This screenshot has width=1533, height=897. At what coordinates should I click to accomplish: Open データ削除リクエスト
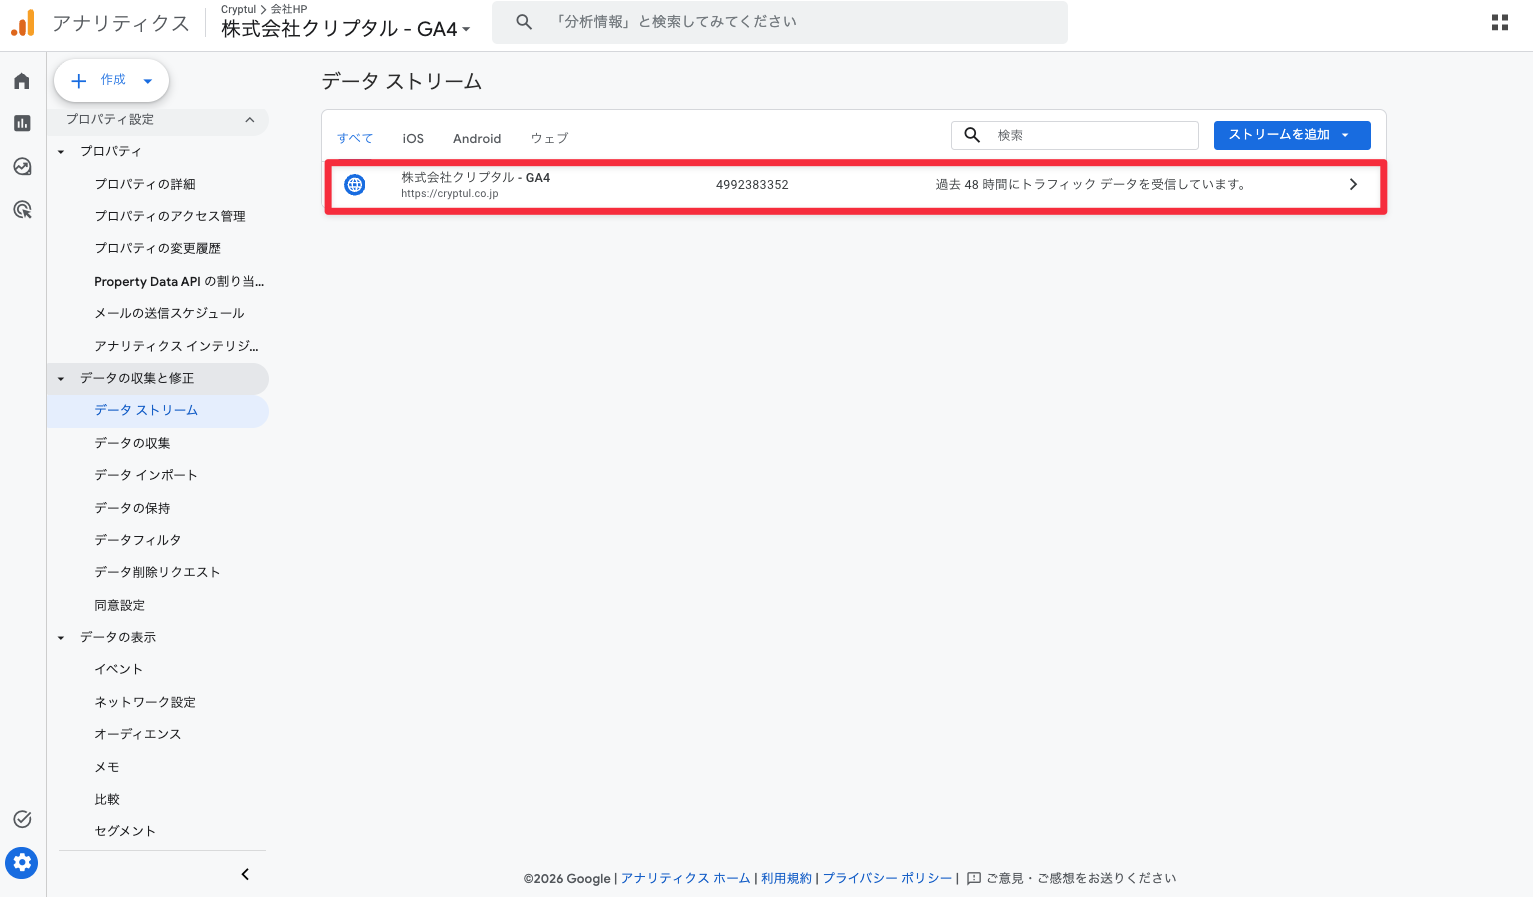(157, 572)
